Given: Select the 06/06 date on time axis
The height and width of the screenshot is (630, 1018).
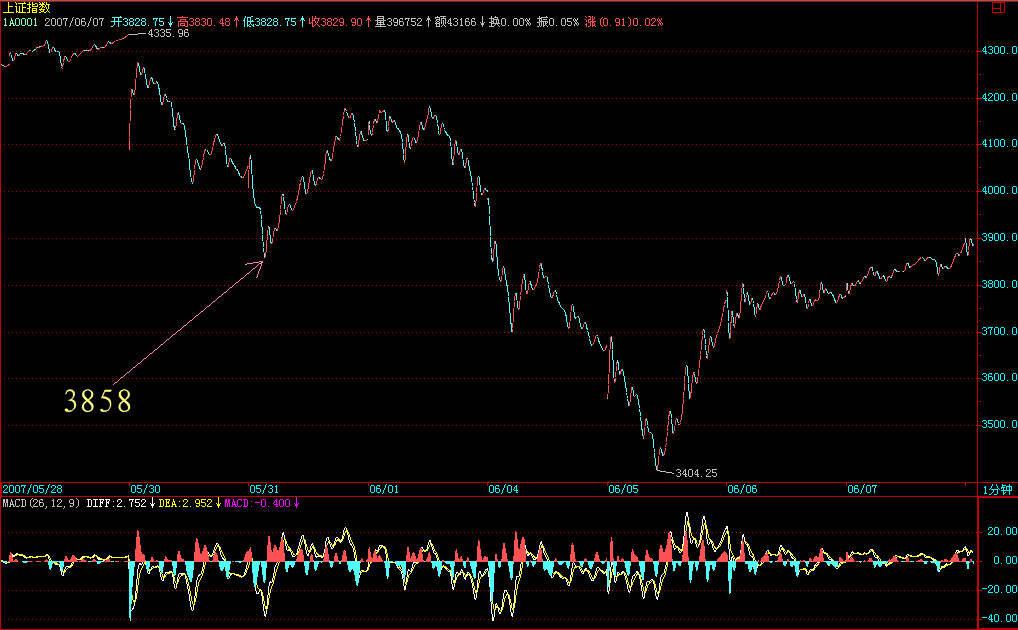Looking at the screenshot, I should coord(741,489).
